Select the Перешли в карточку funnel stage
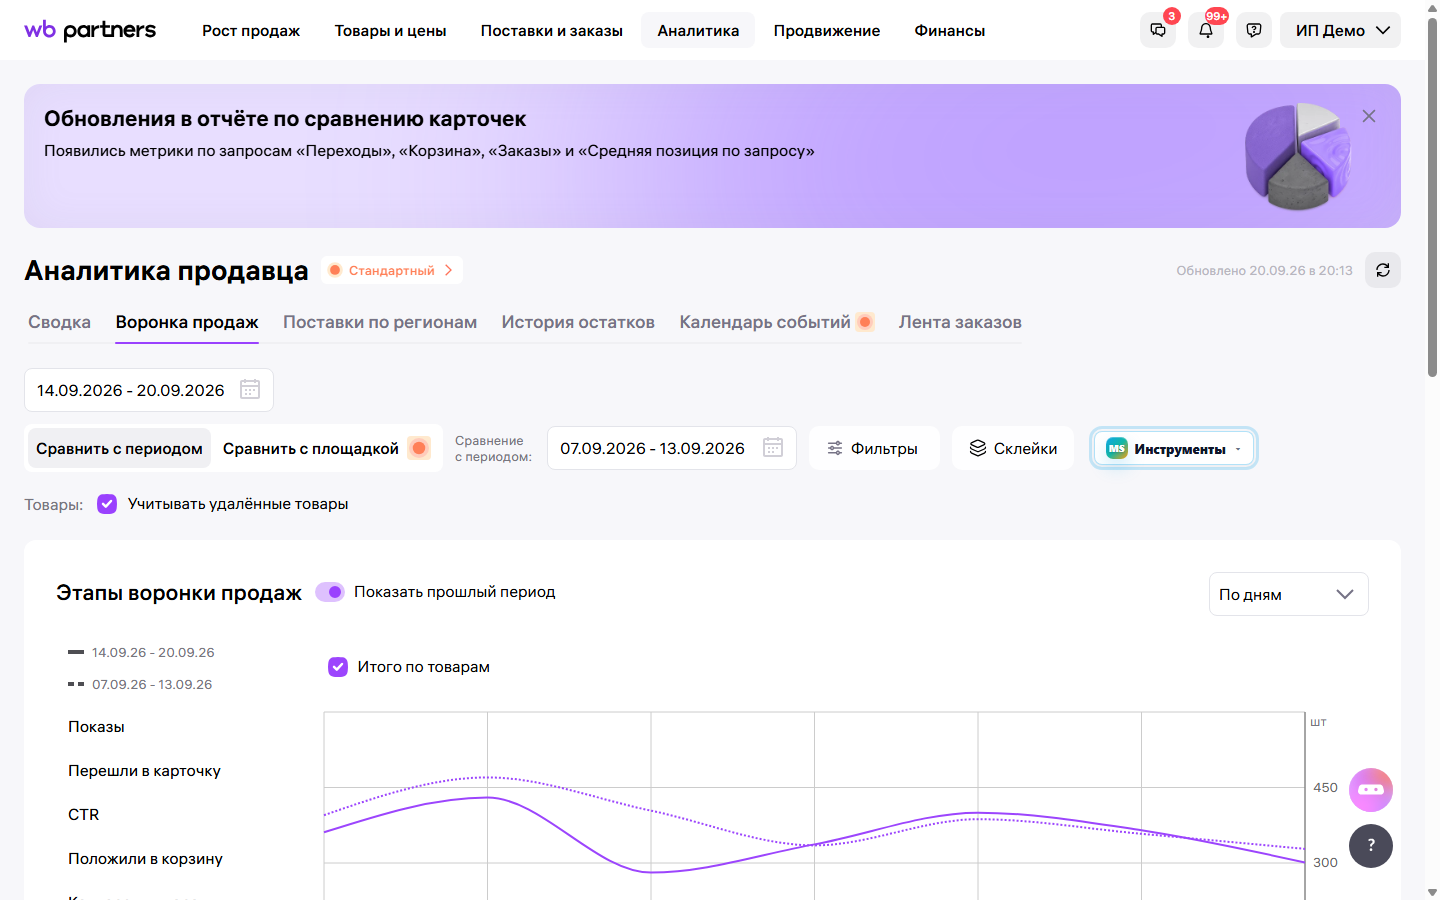This screenshot has height=900, width=1440. [x=144, y=771]
